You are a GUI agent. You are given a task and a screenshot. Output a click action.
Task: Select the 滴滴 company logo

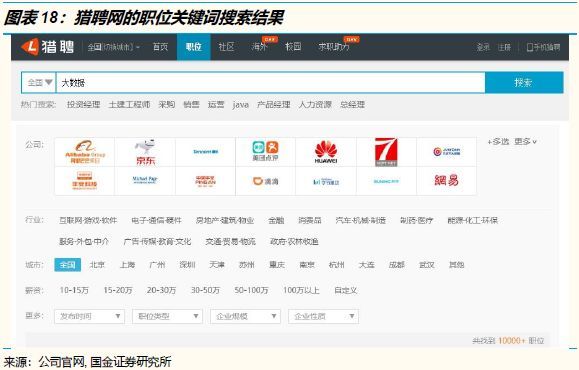click(265, 181)
